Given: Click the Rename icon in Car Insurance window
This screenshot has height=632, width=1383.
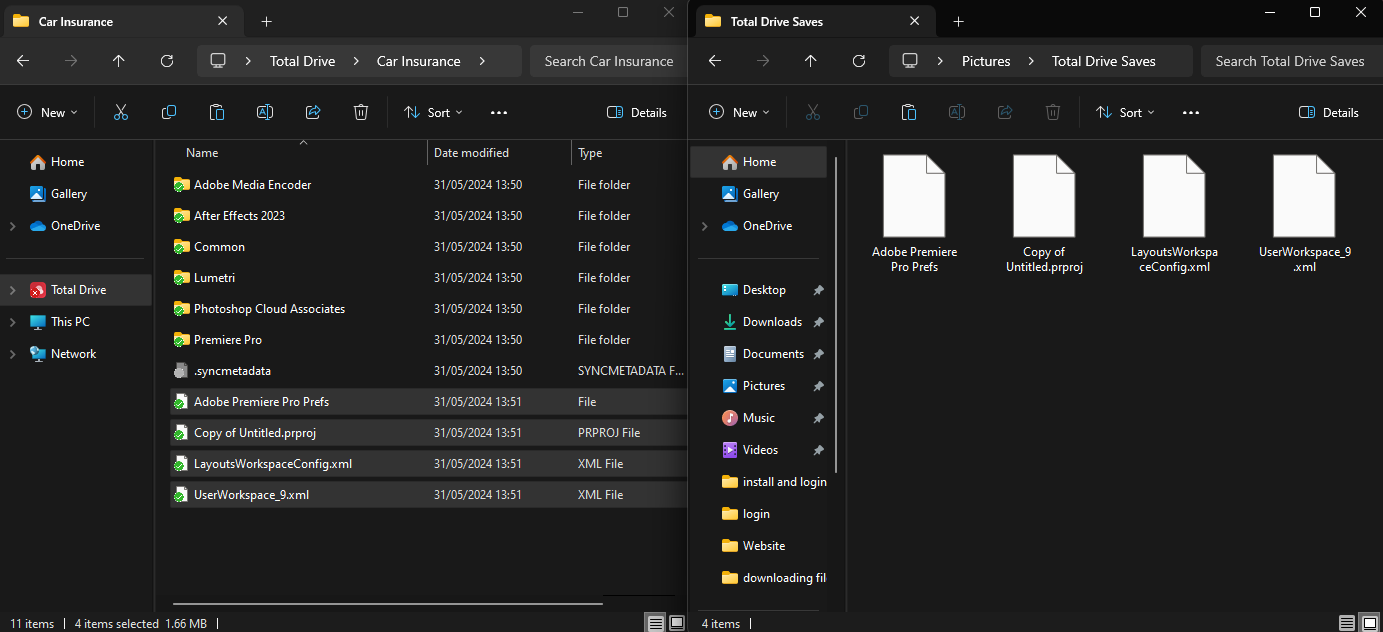Looking at the screenshot, I should (x=265, y=113).
